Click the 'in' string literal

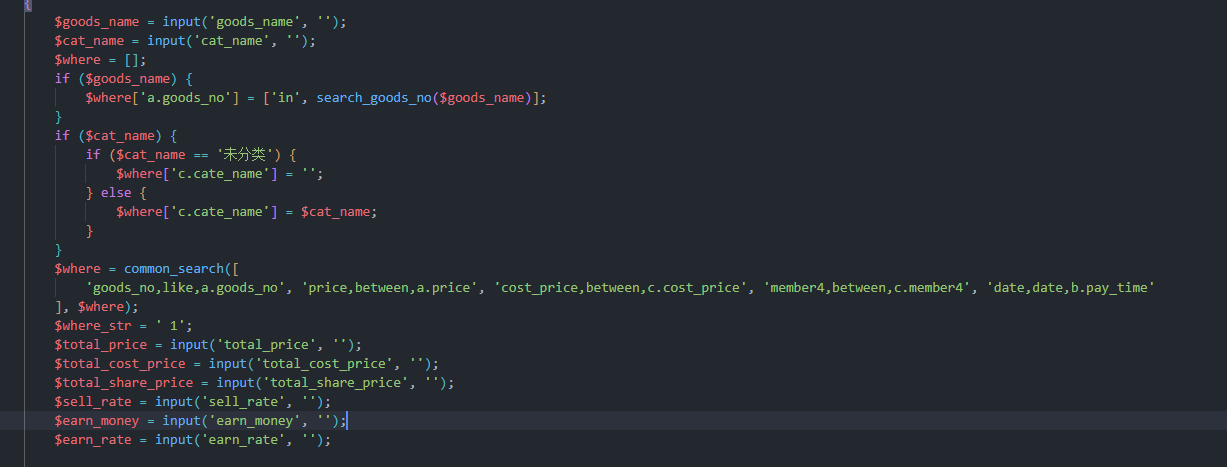[x=286, y=98]
